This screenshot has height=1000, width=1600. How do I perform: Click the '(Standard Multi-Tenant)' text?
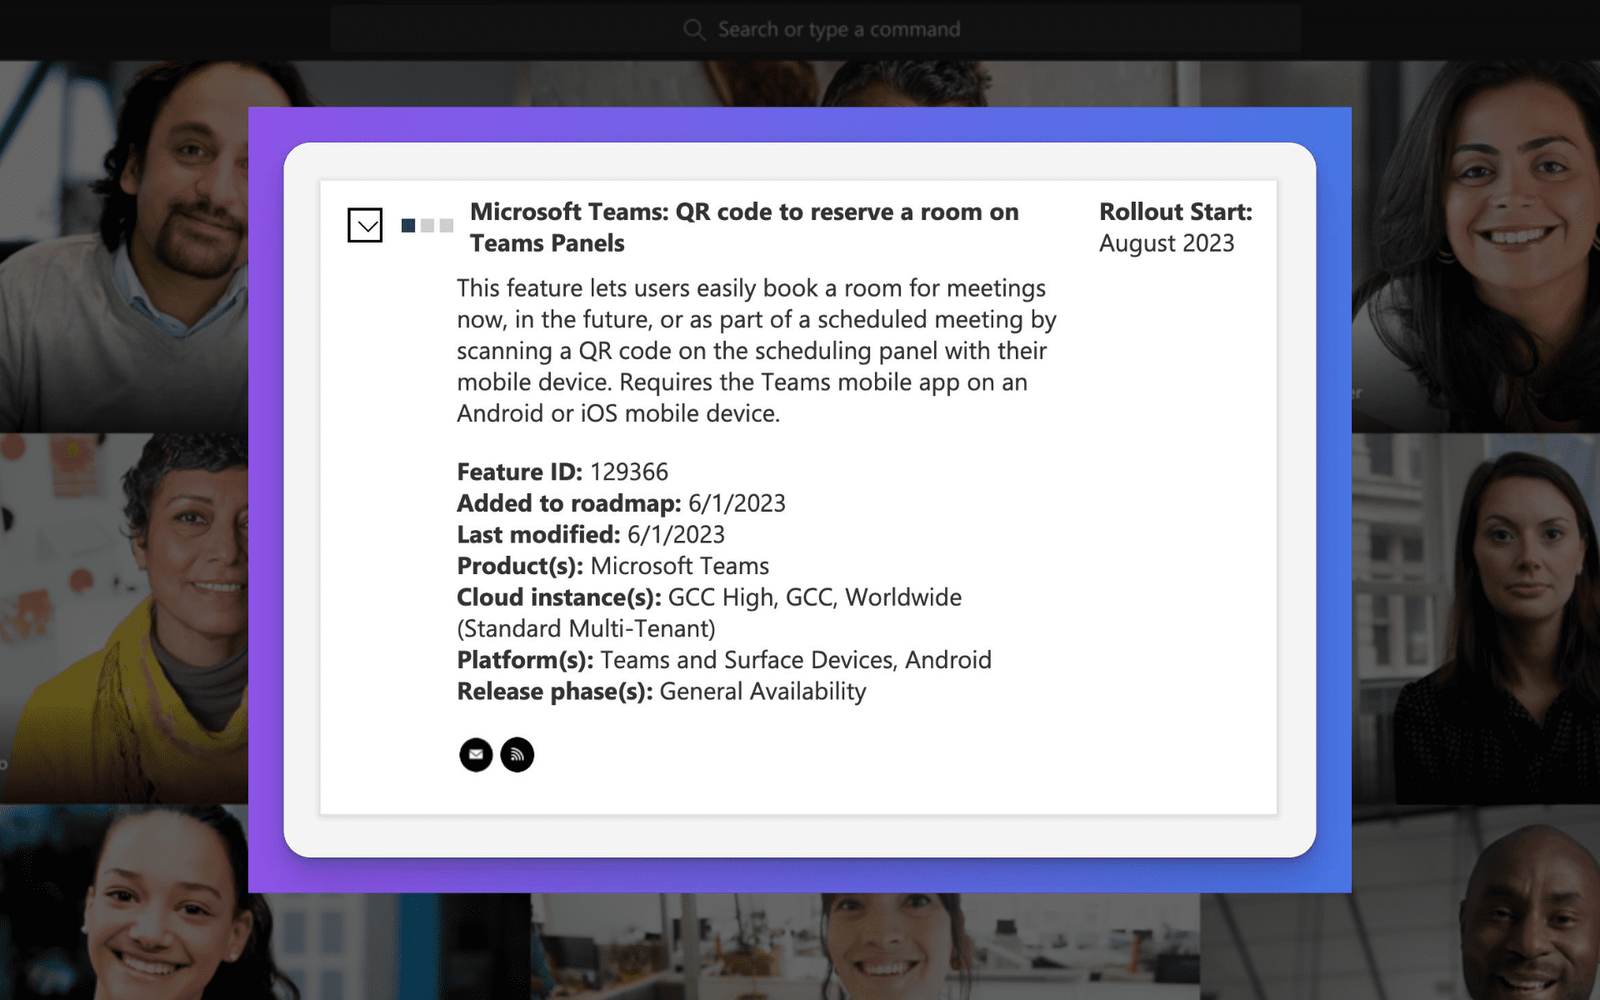[586, 629]
